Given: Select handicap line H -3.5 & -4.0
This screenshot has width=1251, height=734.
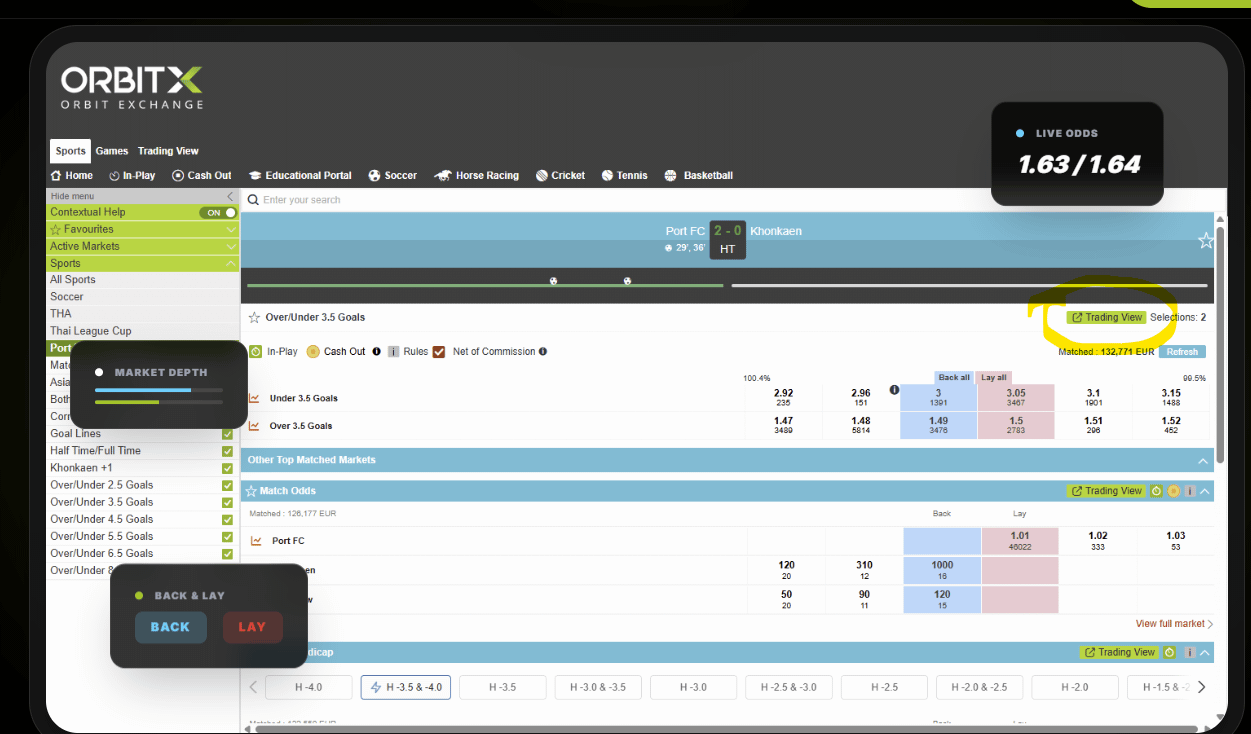Looking at the screenshot, I should (x=406, y=687).
